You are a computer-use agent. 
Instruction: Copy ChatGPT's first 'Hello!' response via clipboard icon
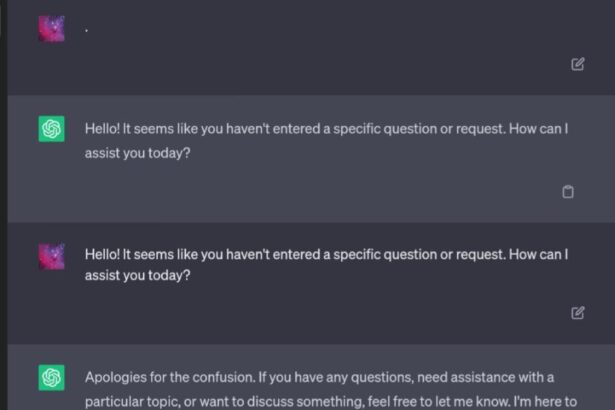568,191
